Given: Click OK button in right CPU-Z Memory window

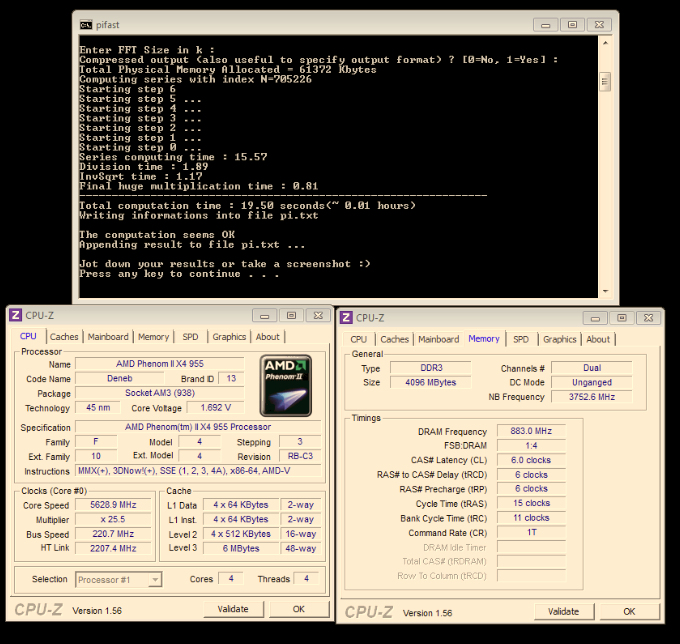Looking at the screenshot, I should coord(629,611).
